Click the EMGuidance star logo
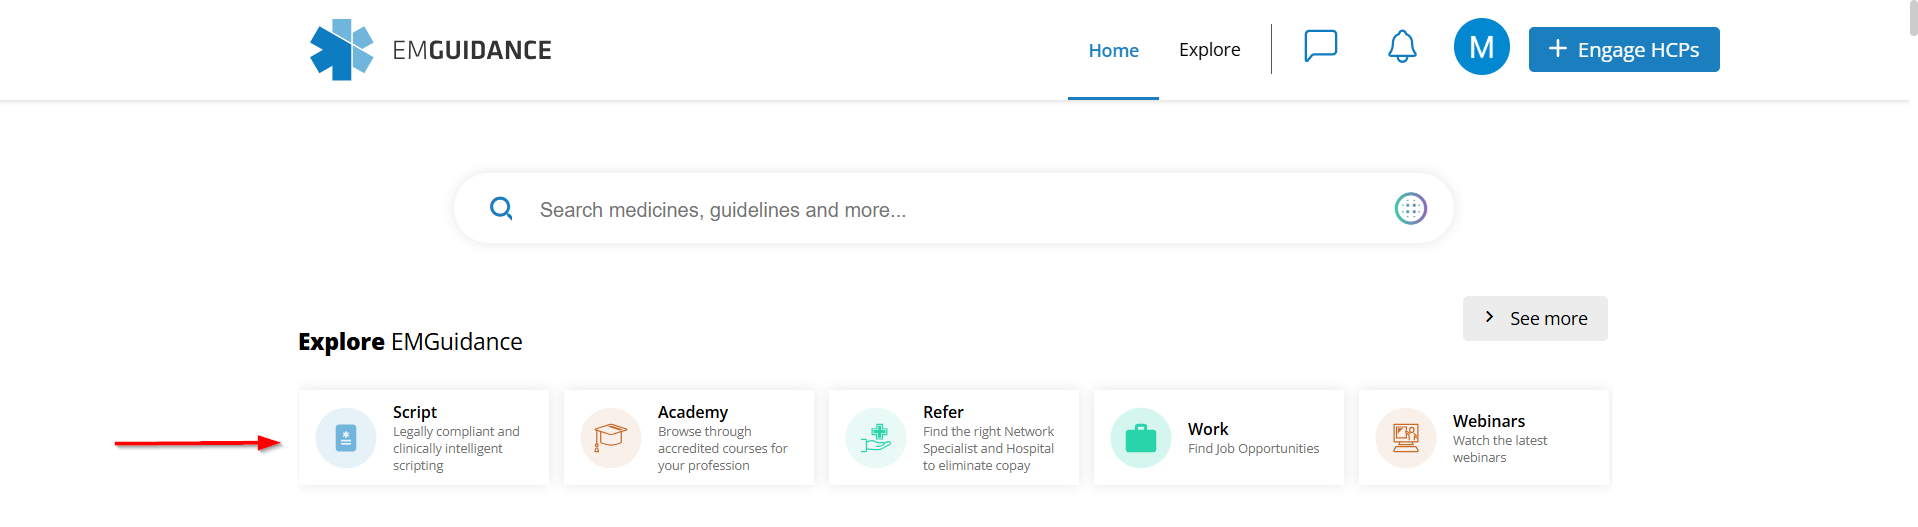This screenshot has height=527, width=1918. [341, 50]
